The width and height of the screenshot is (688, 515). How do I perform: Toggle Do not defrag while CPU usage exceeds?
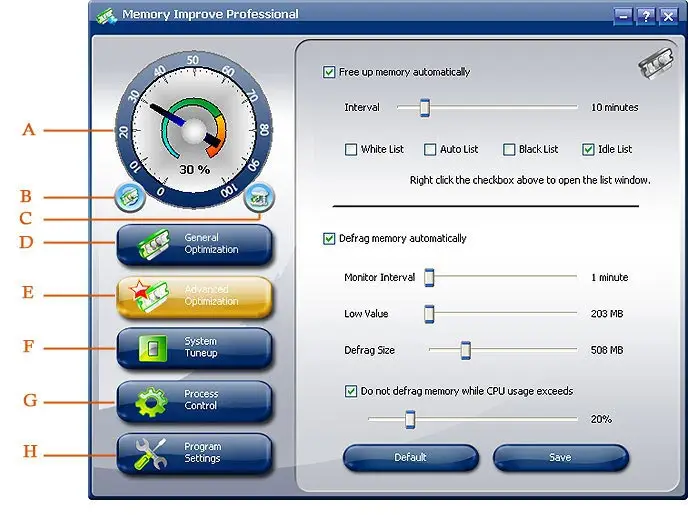point(351,391)
